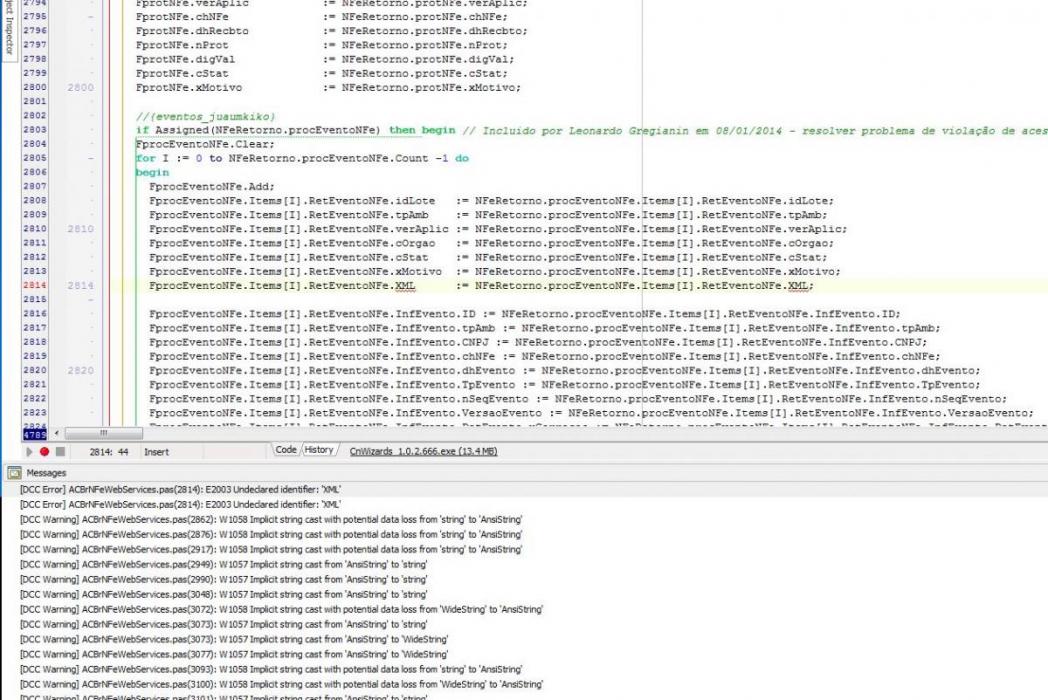Image resolution: width=1048 pixels, height=700 pixels.
Task: Click line number 2814 in the gutter
Action: 35,285
